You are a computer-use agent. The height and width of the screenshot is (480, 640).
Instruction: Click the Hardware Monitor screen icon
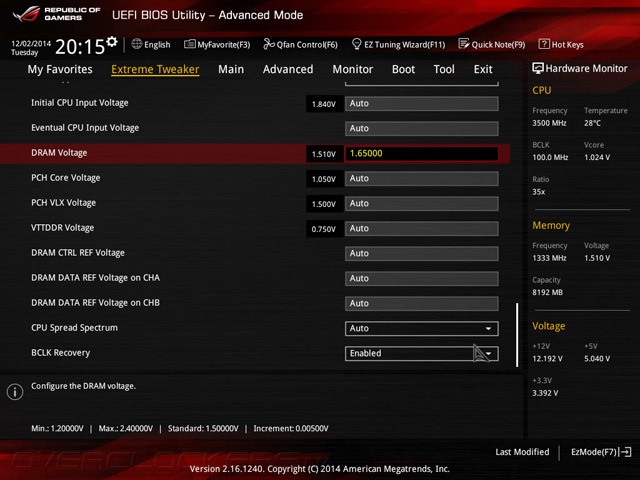pos(538,68)
